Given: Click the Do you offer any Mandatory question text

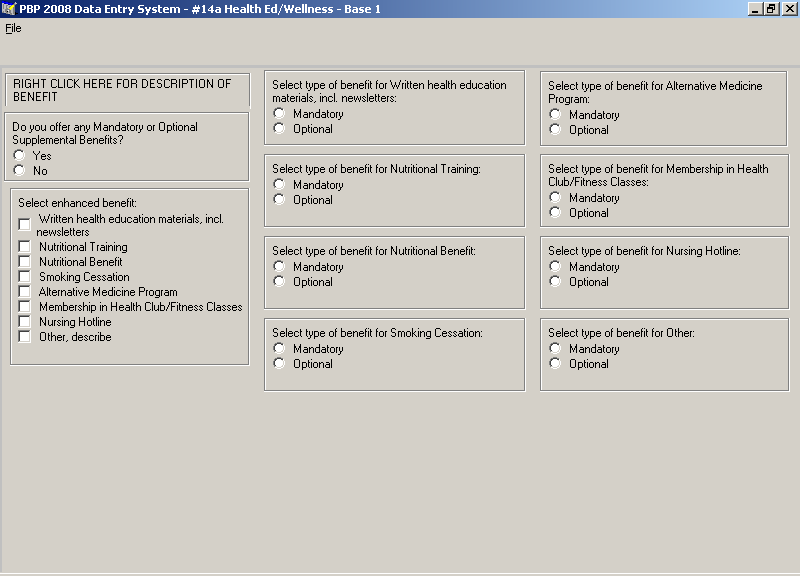Looking at the screenshot, I should [x=105, y=133].
